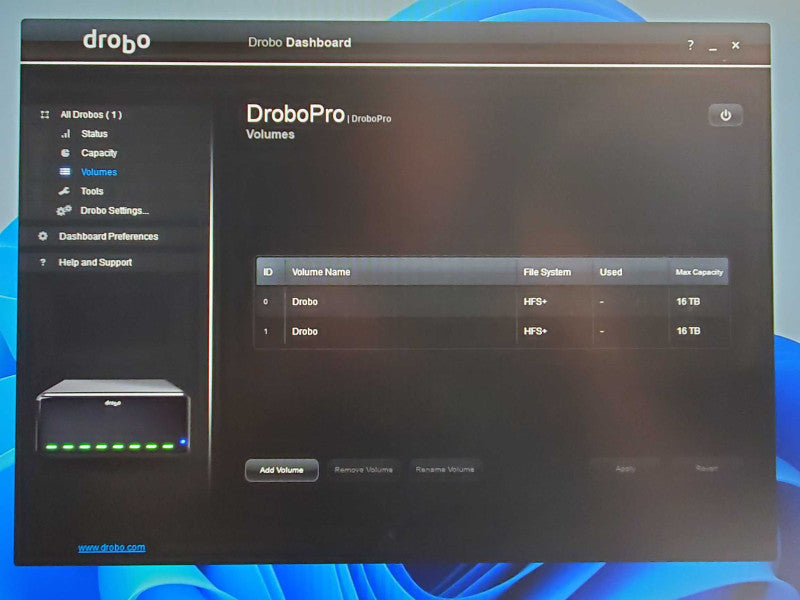The width and height of the screenshot is (800, 600).
Task: Click Drobo name in volume 0 row
Action: 305,302
